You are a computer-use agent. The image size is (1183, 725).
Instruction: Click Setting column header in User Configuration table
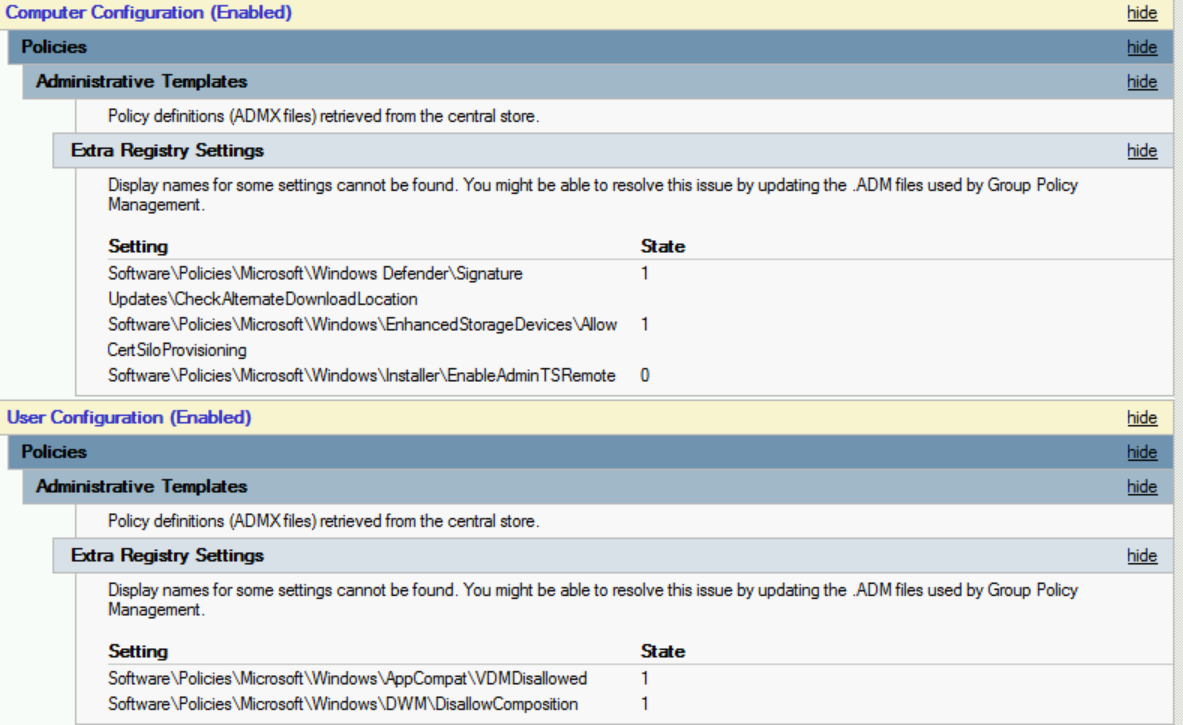coord(138,651)
